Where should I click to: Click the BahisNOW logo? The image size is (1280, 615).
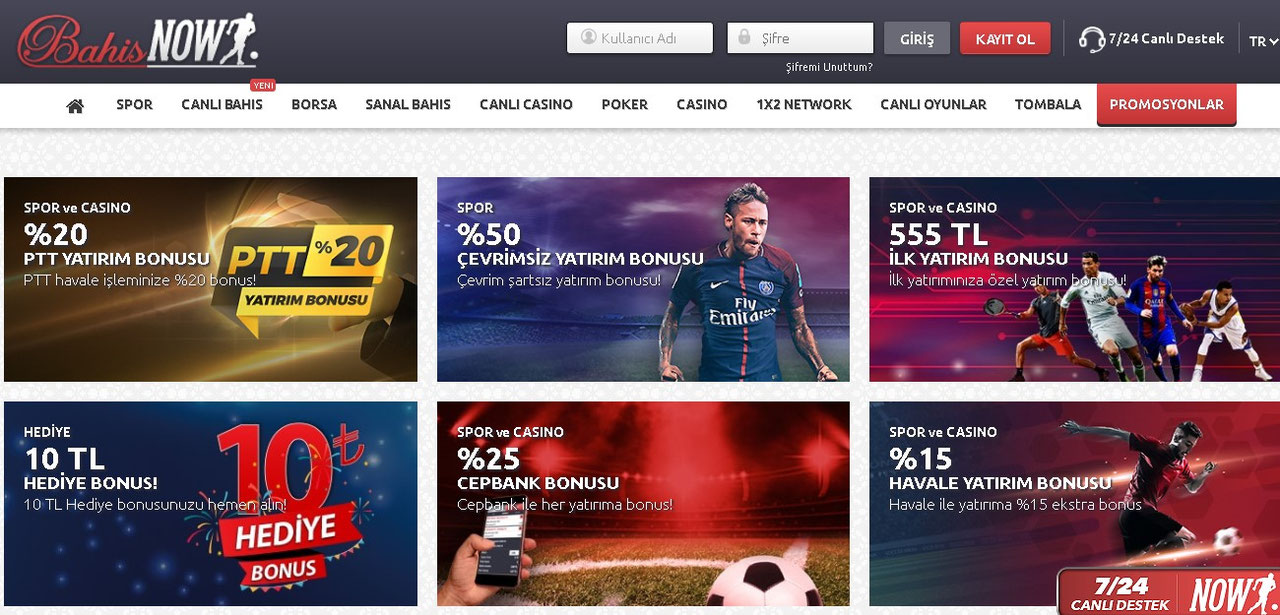point(138,42)
